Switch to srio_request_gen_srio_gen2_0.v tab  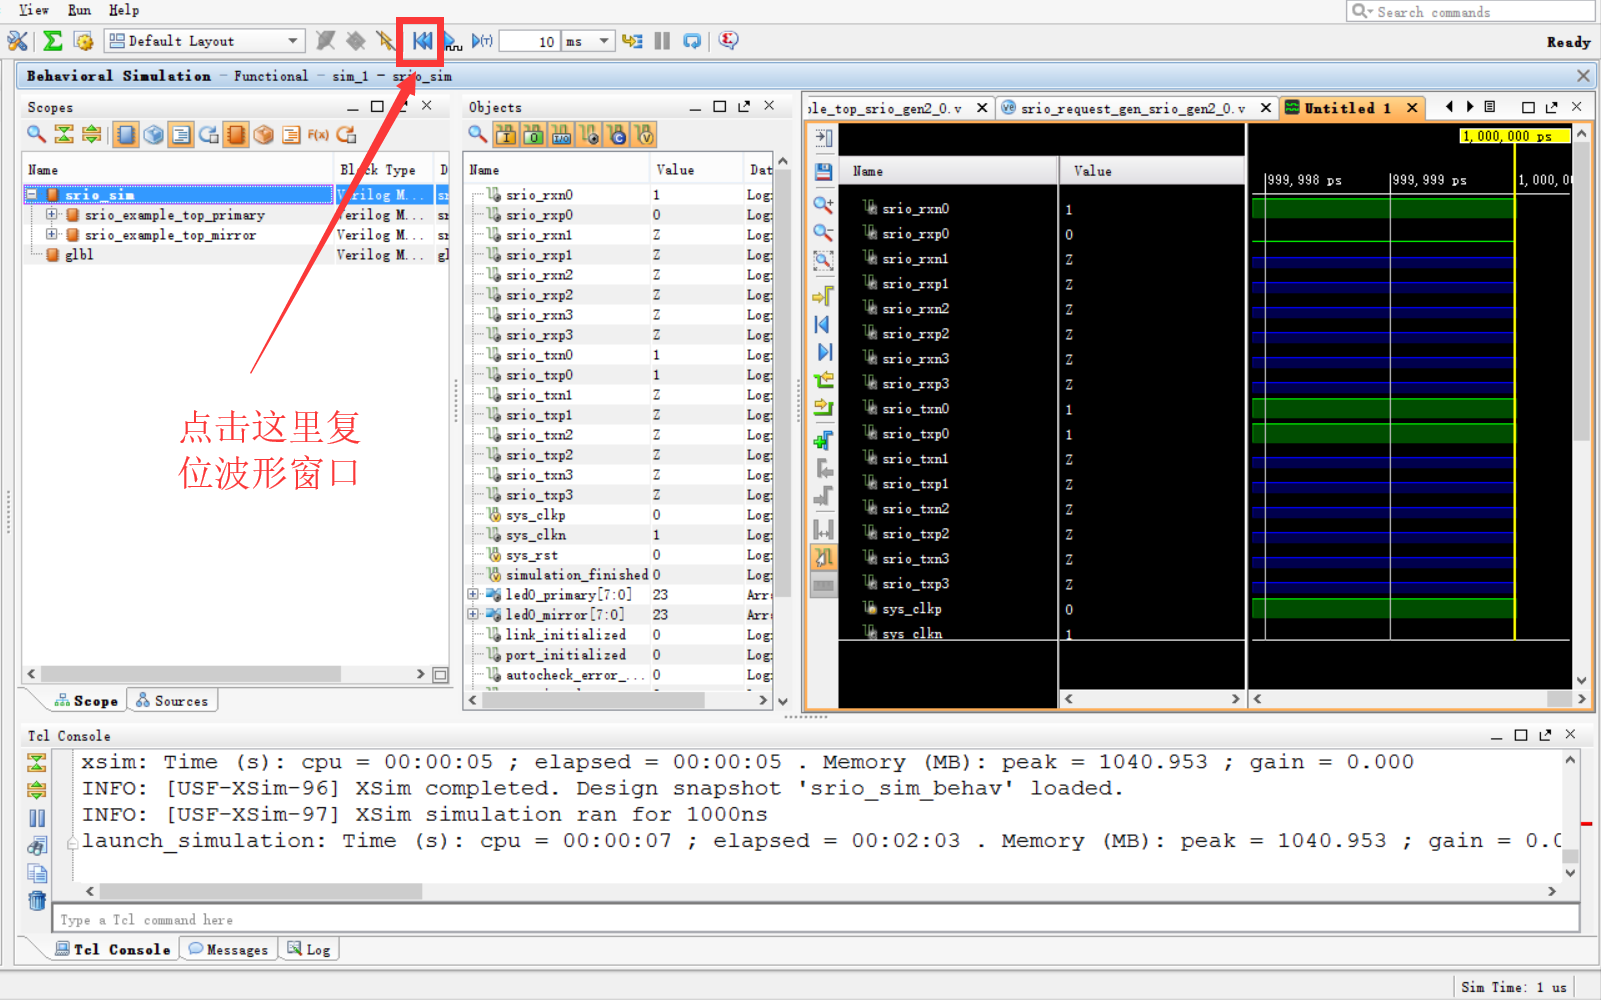1136,108
